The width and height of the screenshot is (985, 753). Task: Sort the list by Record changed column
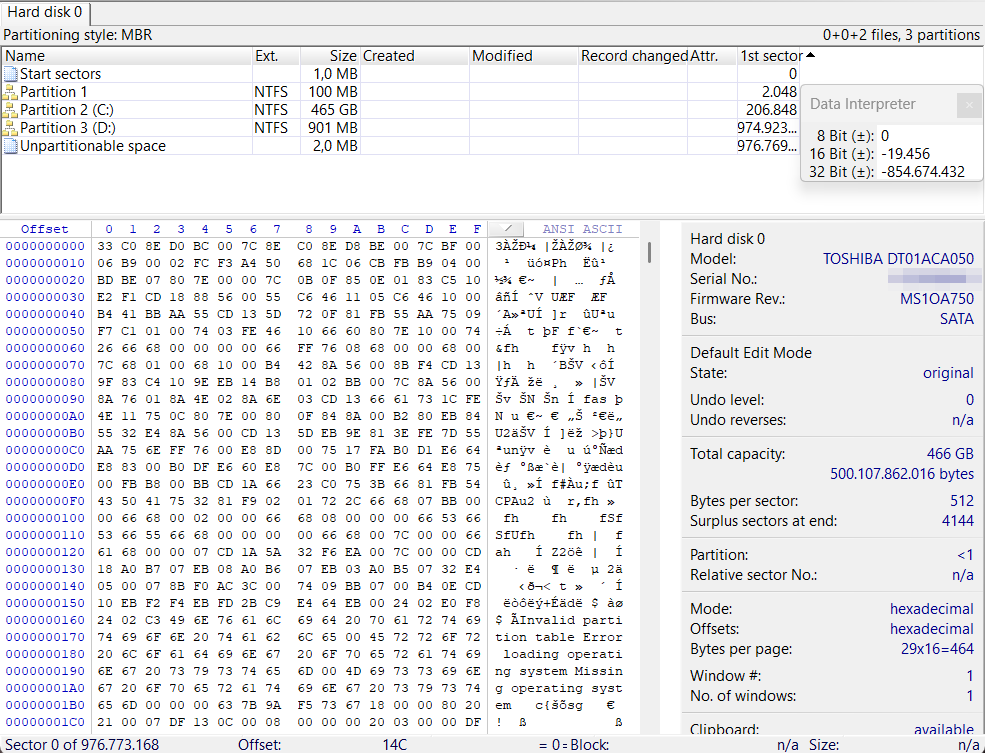[633, 56]
